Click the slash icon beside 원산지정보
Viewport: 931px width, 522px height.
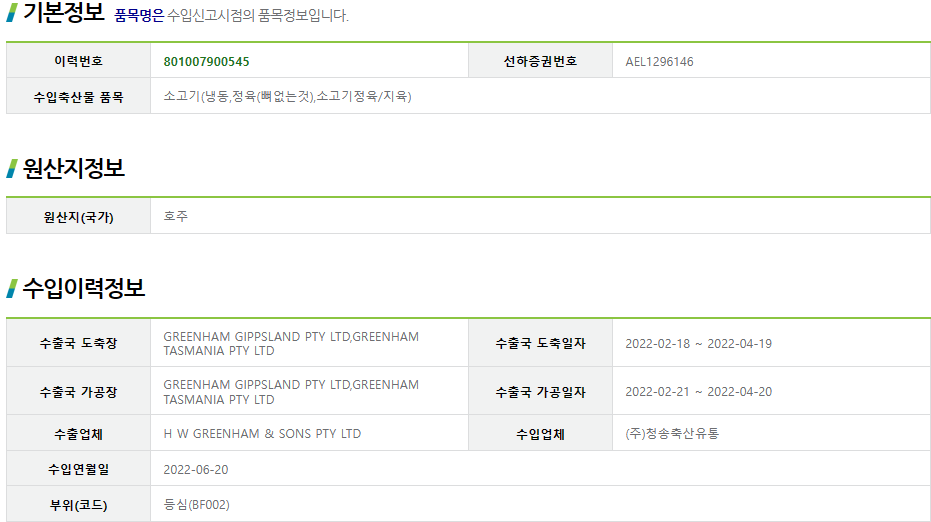(x=12, y=168)
